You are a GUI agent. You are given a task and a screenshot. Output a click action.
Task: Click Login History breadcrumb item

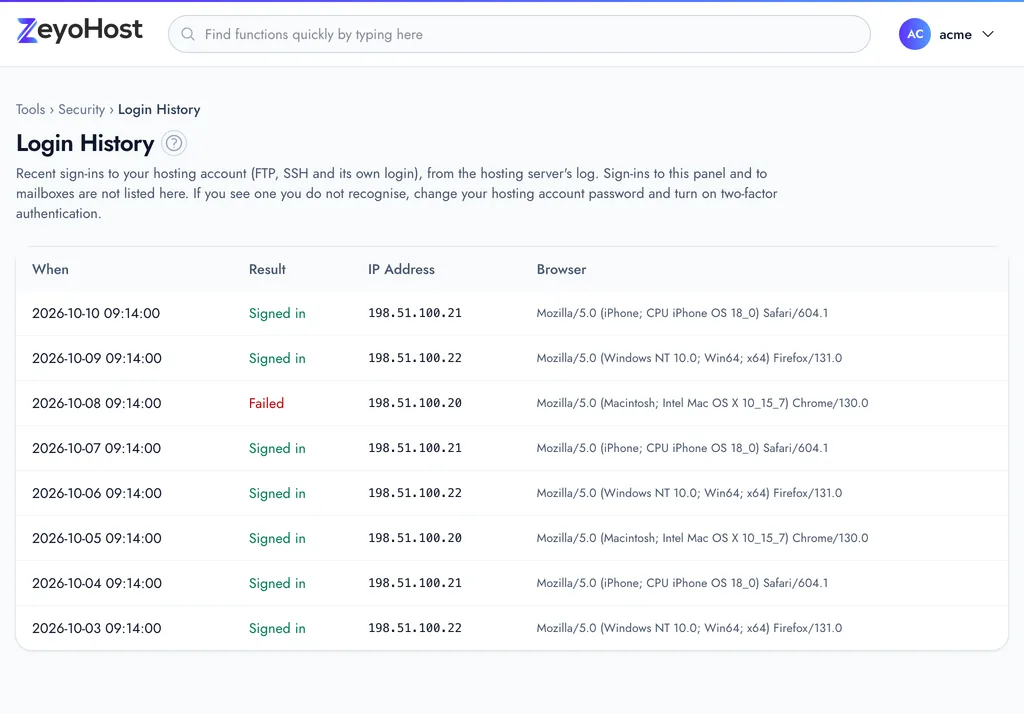point(159,109)
